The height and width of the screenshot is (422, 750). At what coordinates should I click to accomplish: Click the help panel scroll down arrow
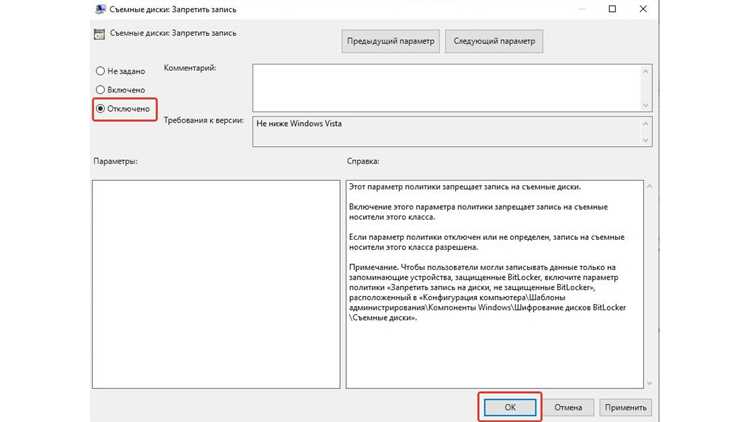pos(650,383)
